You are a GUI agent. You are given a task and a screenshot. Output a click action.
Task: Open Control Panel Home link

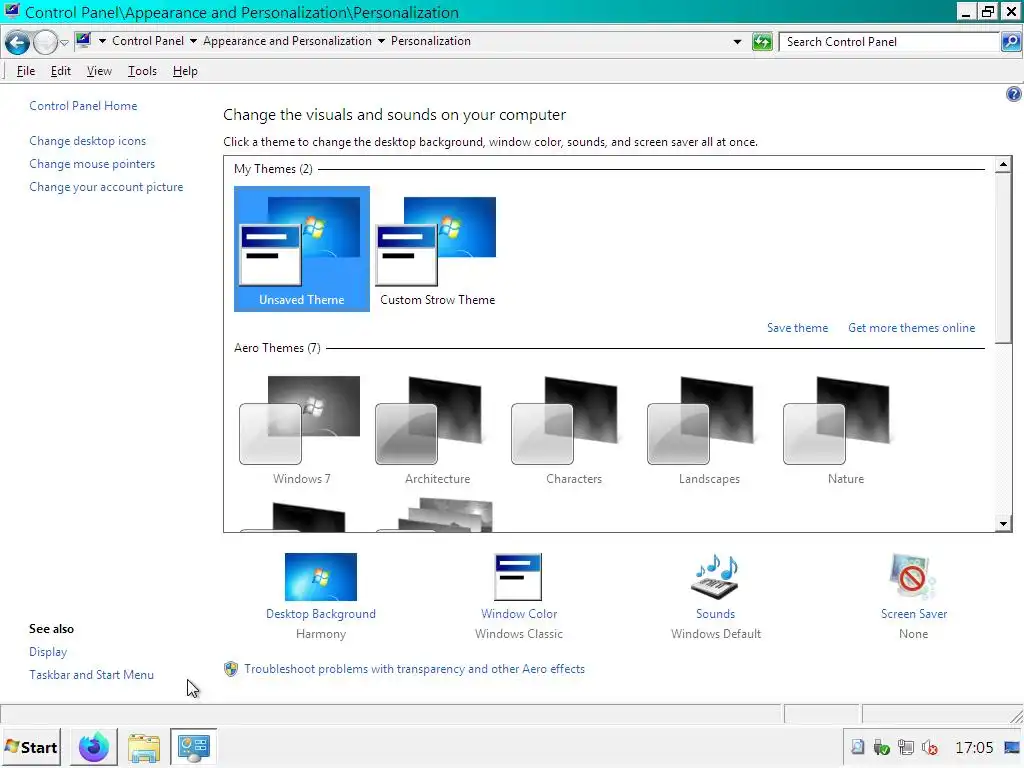point(83,106)
